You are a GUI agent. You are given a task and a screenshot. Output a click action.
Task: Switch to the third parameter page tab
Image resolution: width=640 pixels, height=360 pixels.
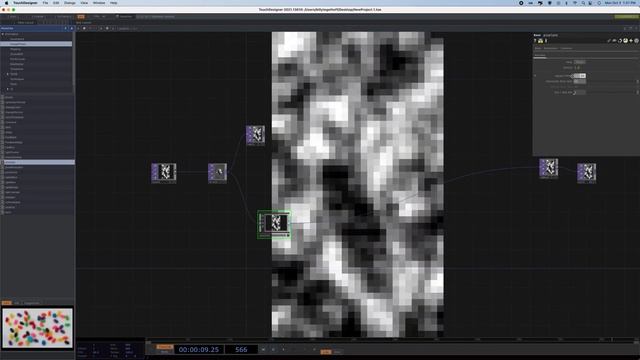(566, 48)
